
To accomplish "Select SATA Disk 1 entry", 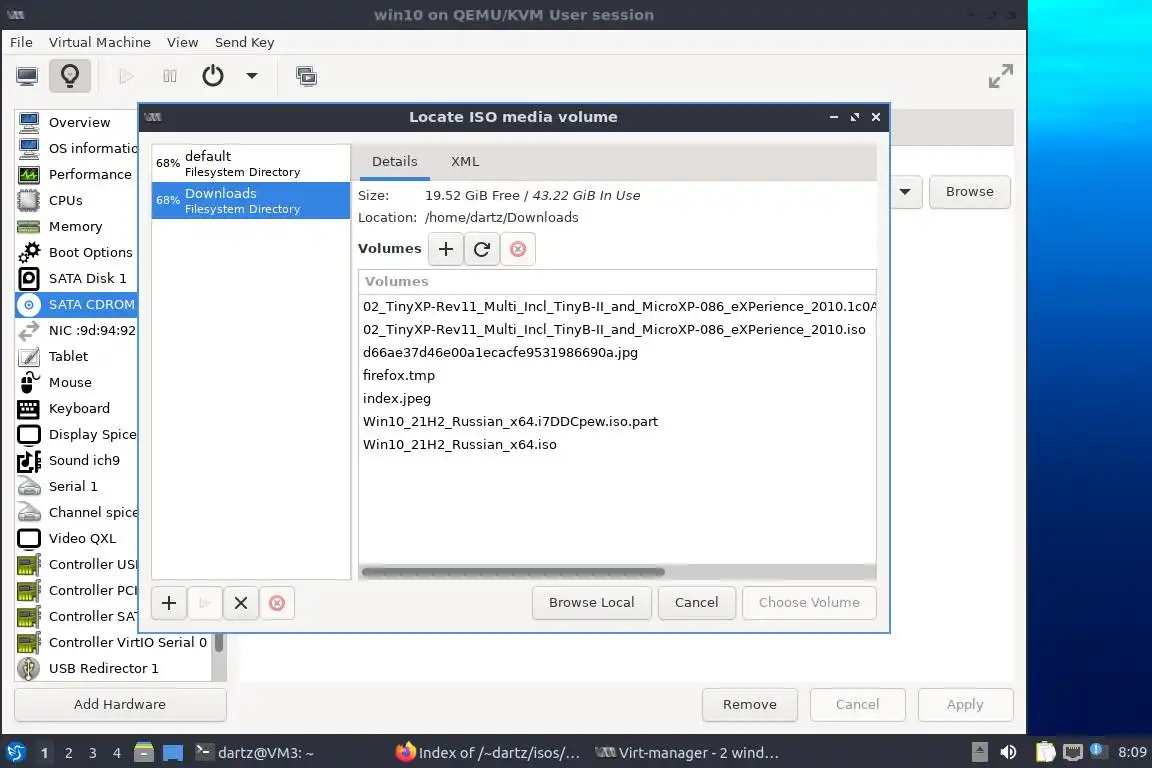I will click(76, 279).
